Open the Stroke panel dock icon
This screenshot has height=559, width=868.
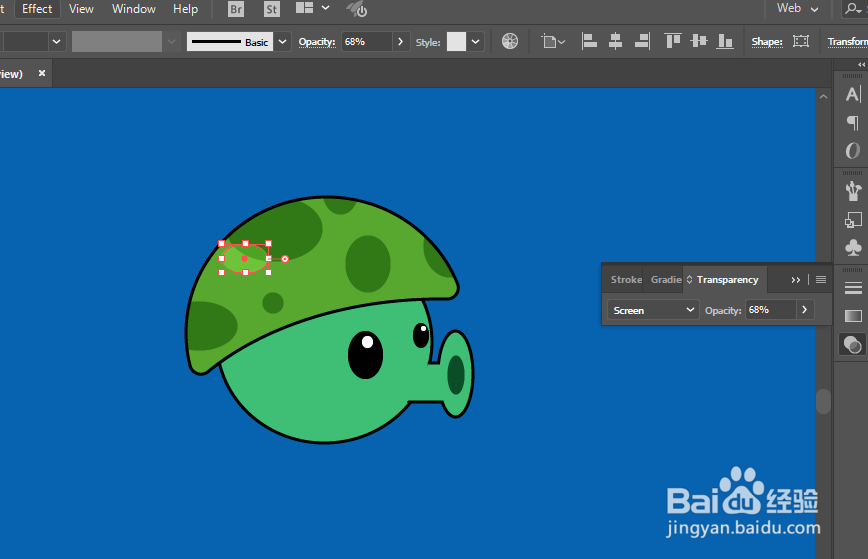(853, 288)
